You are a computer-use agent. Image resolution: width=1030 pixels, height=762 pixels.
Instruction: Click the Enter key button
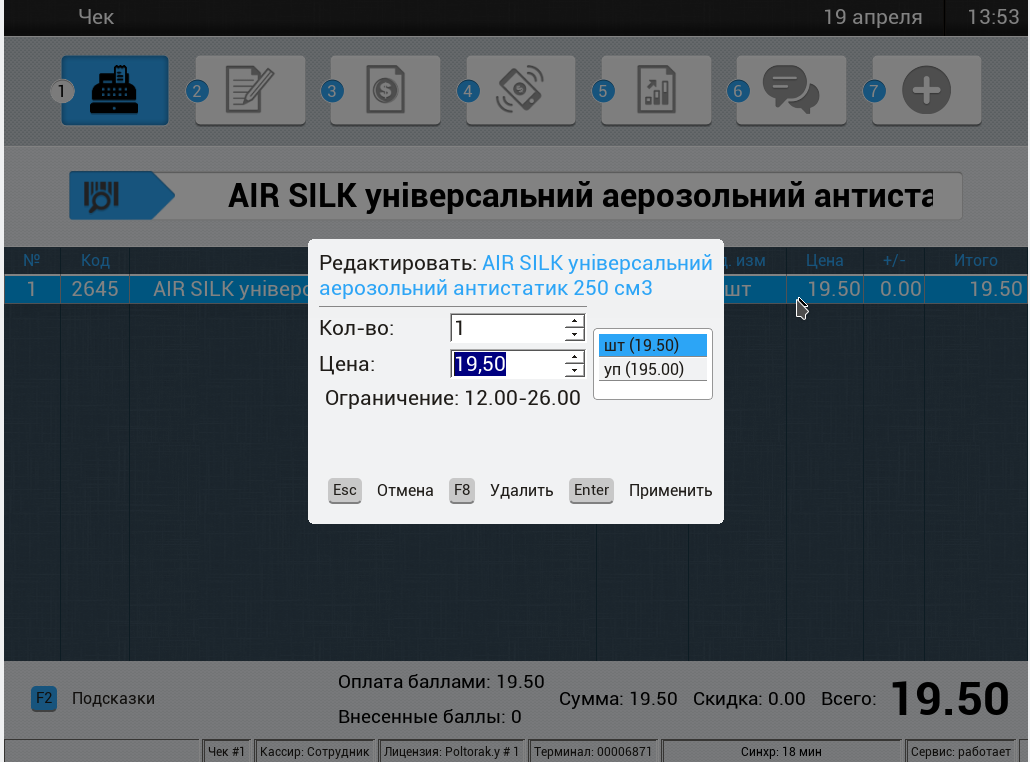click(x=591, y=490)
